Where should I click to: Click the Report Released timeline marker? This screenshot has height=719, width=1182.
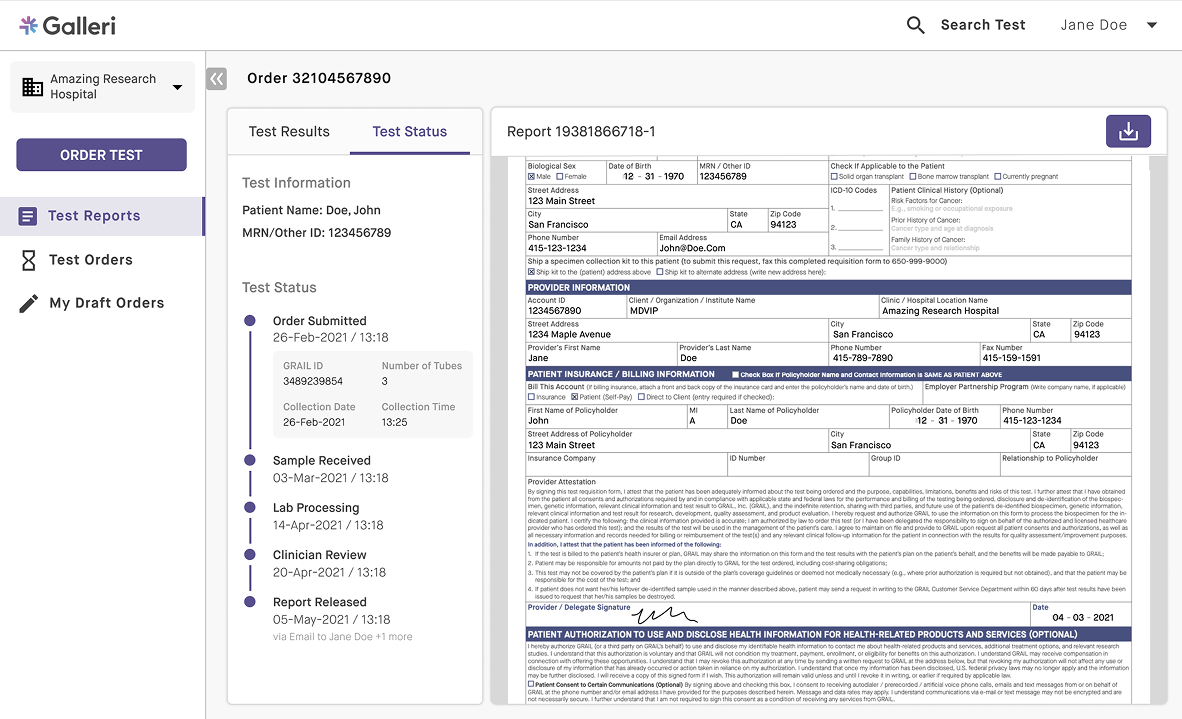coord(250,602)
